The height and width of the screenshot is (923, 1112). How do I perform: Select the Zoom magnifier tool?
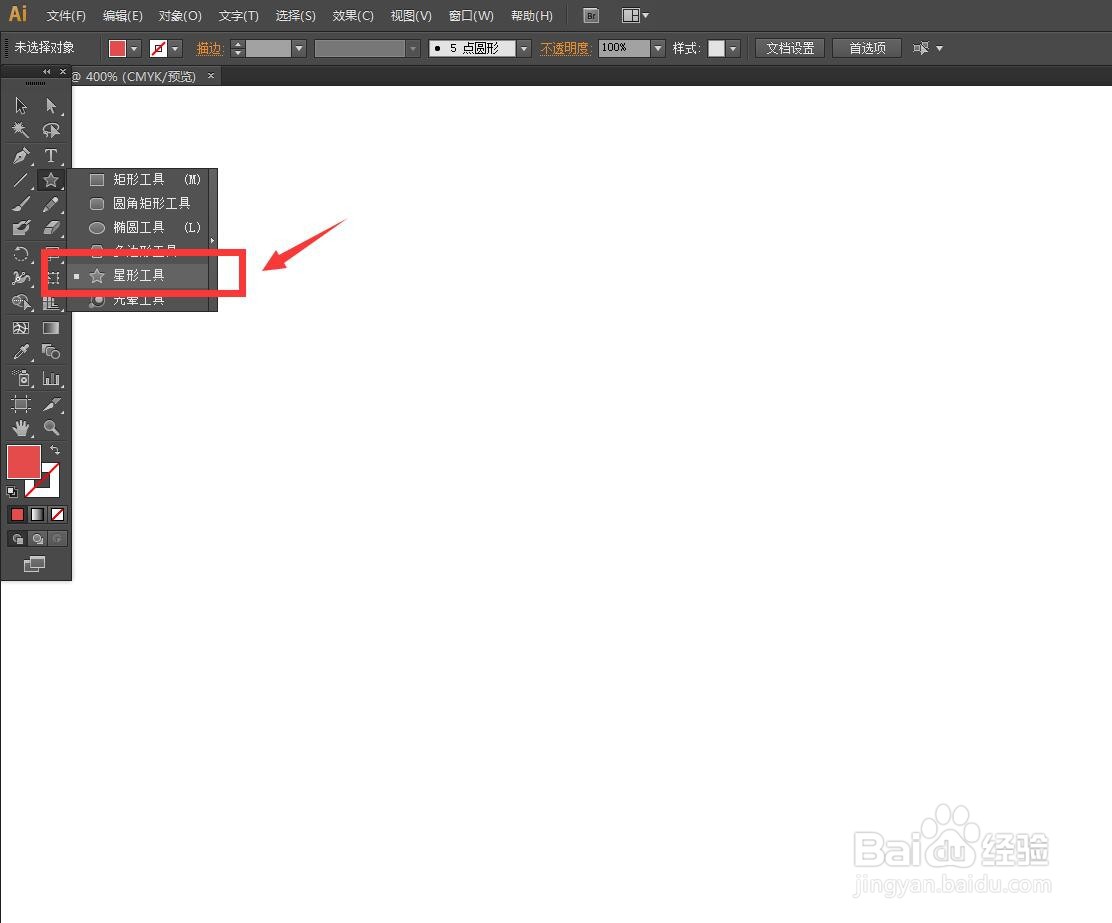pos(51,428)
